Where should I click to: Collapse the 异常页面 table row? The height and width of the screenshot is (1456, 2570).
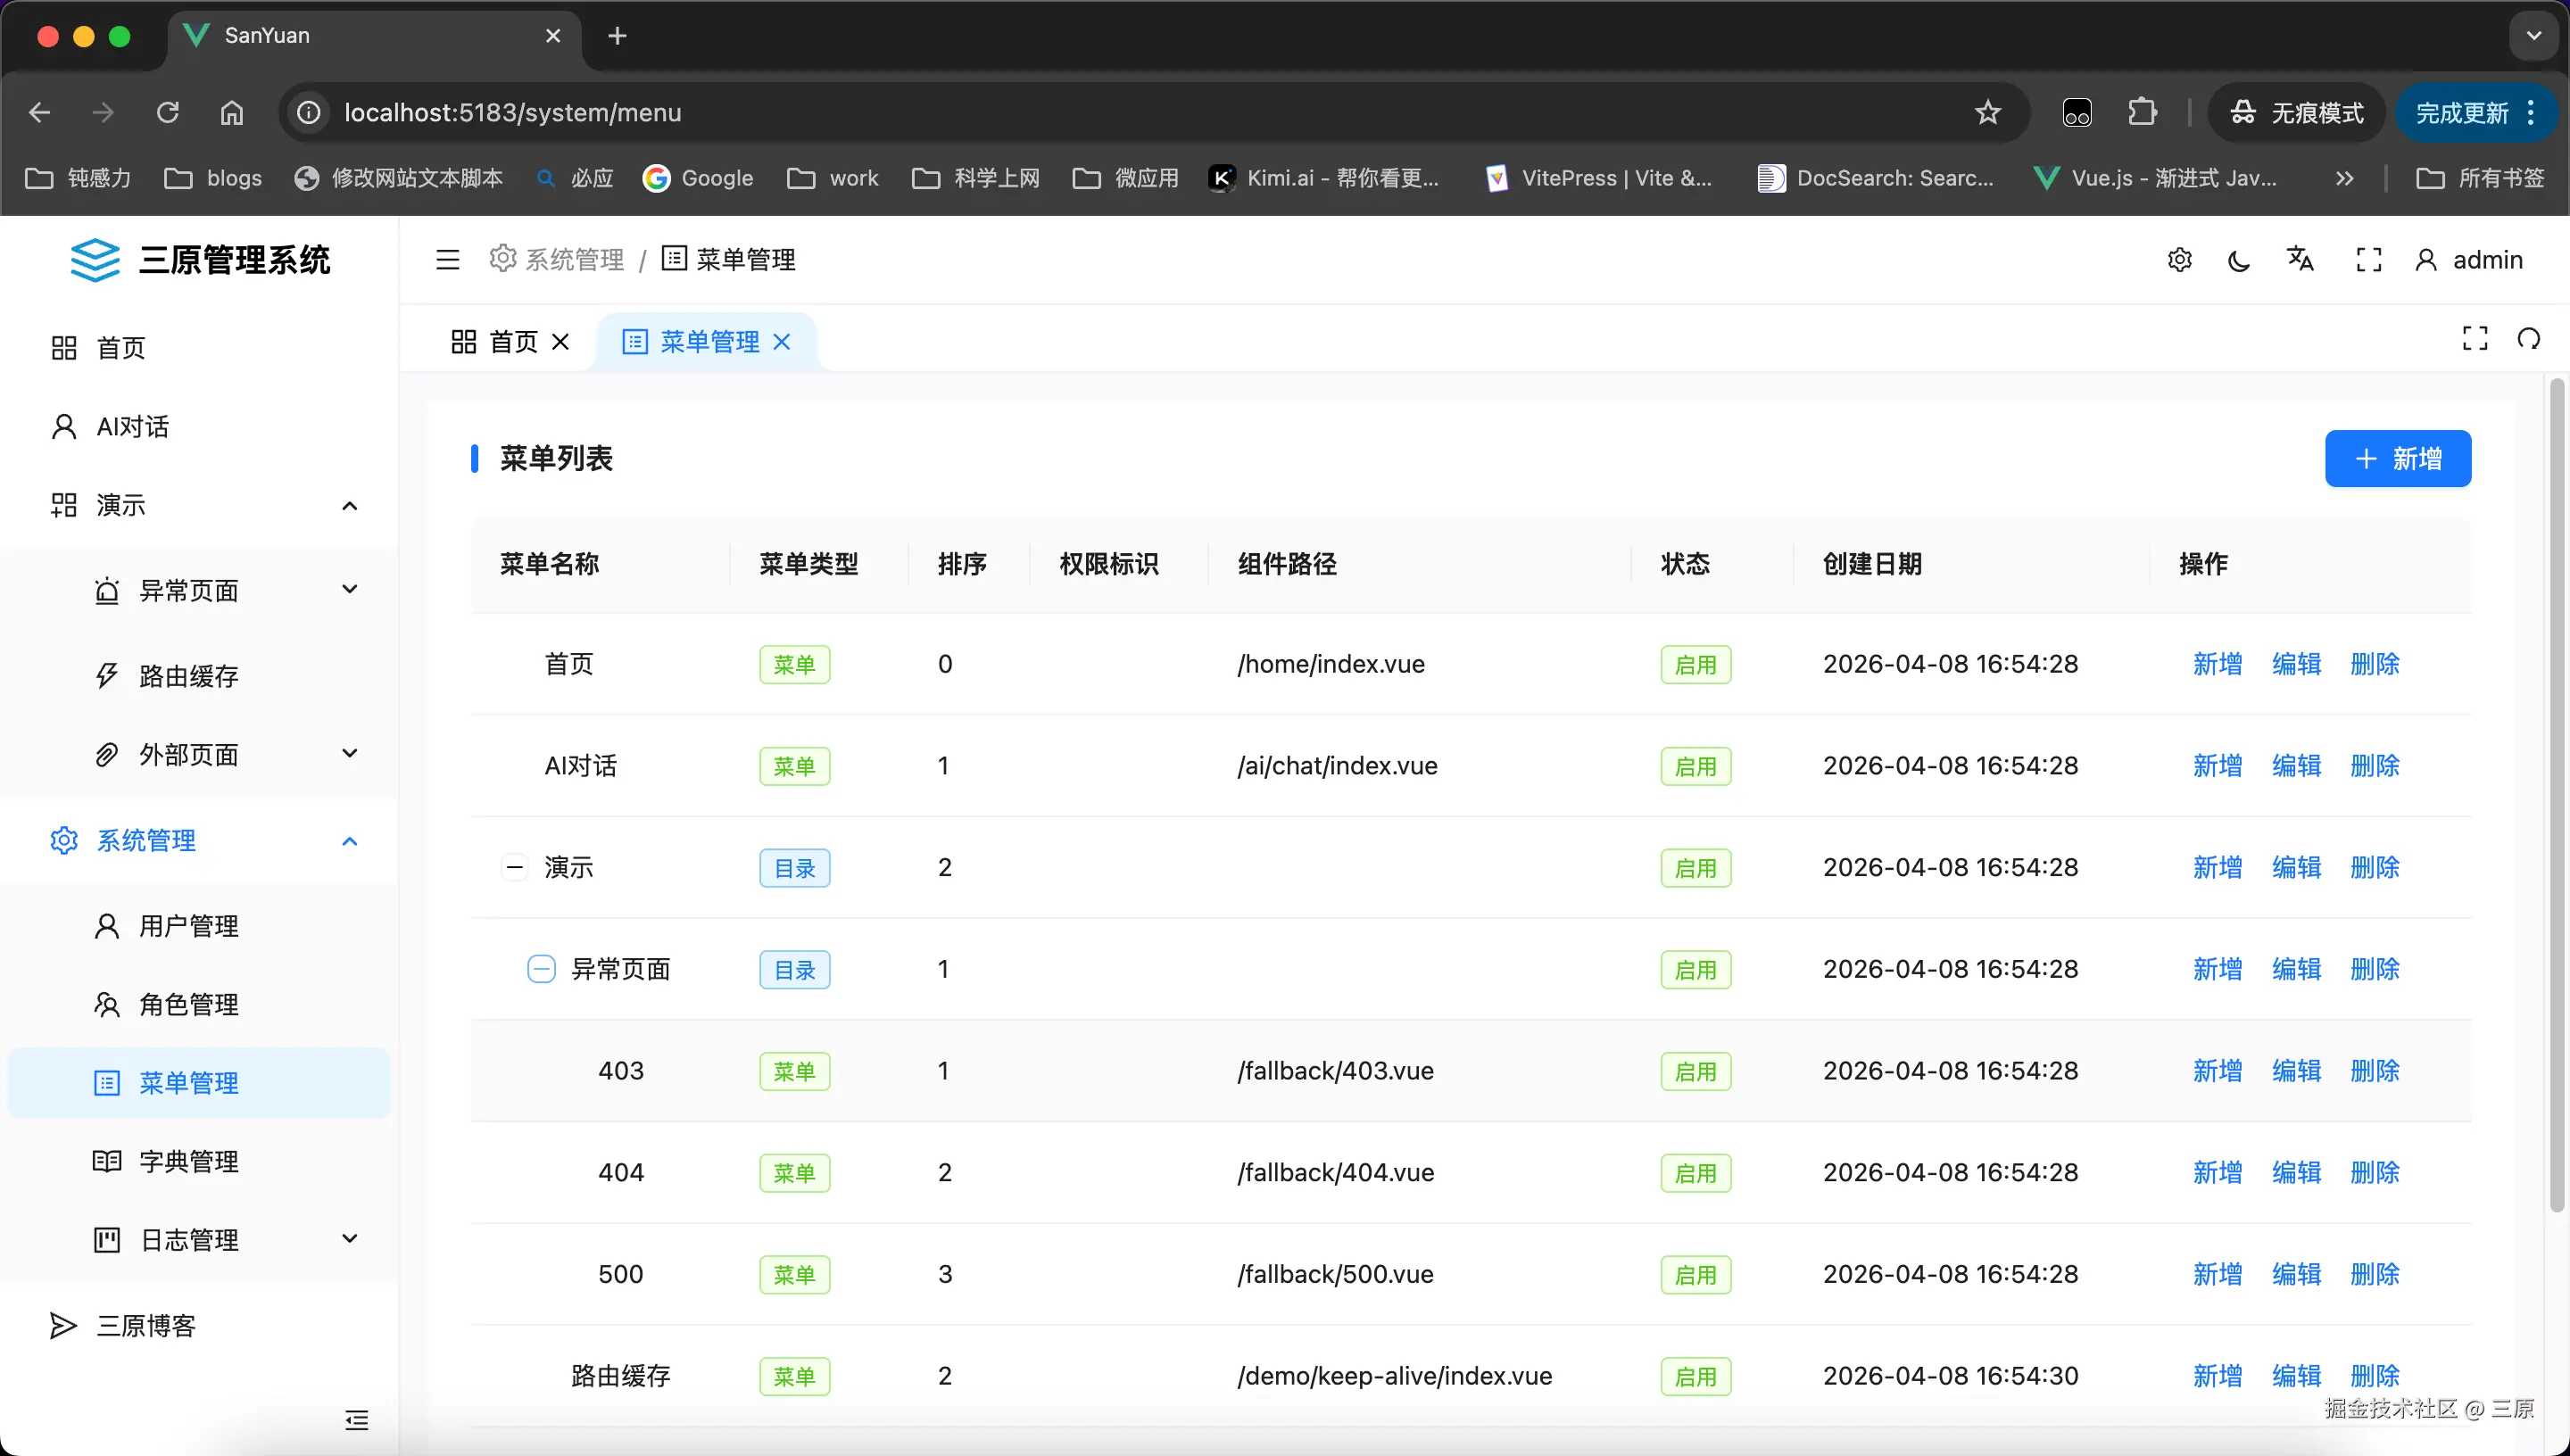pos(542,968)
